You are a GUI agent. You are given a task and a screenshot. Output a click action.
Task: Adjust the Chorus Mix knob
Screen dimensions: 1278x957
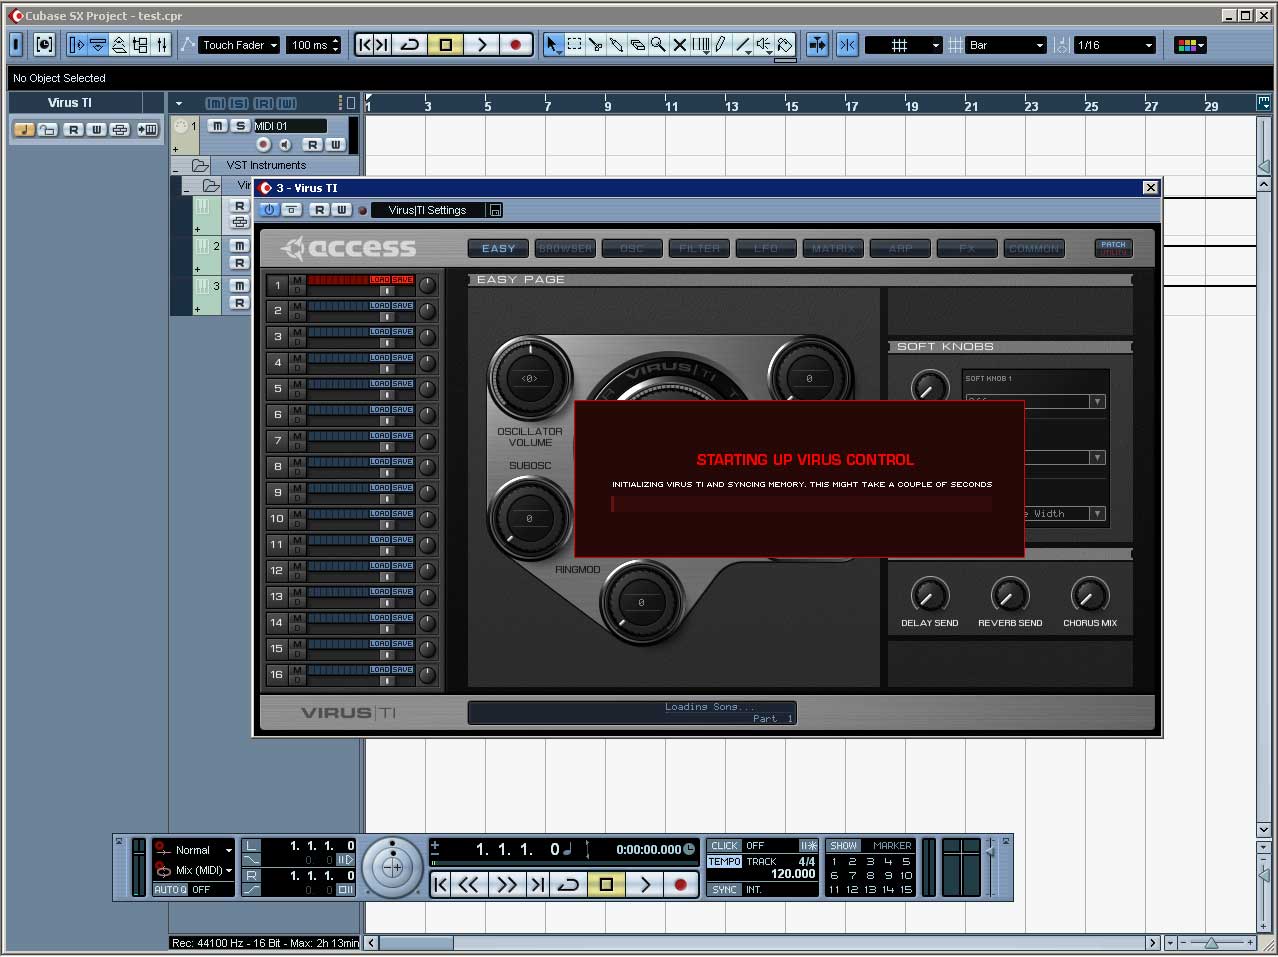coord(1089,595)
